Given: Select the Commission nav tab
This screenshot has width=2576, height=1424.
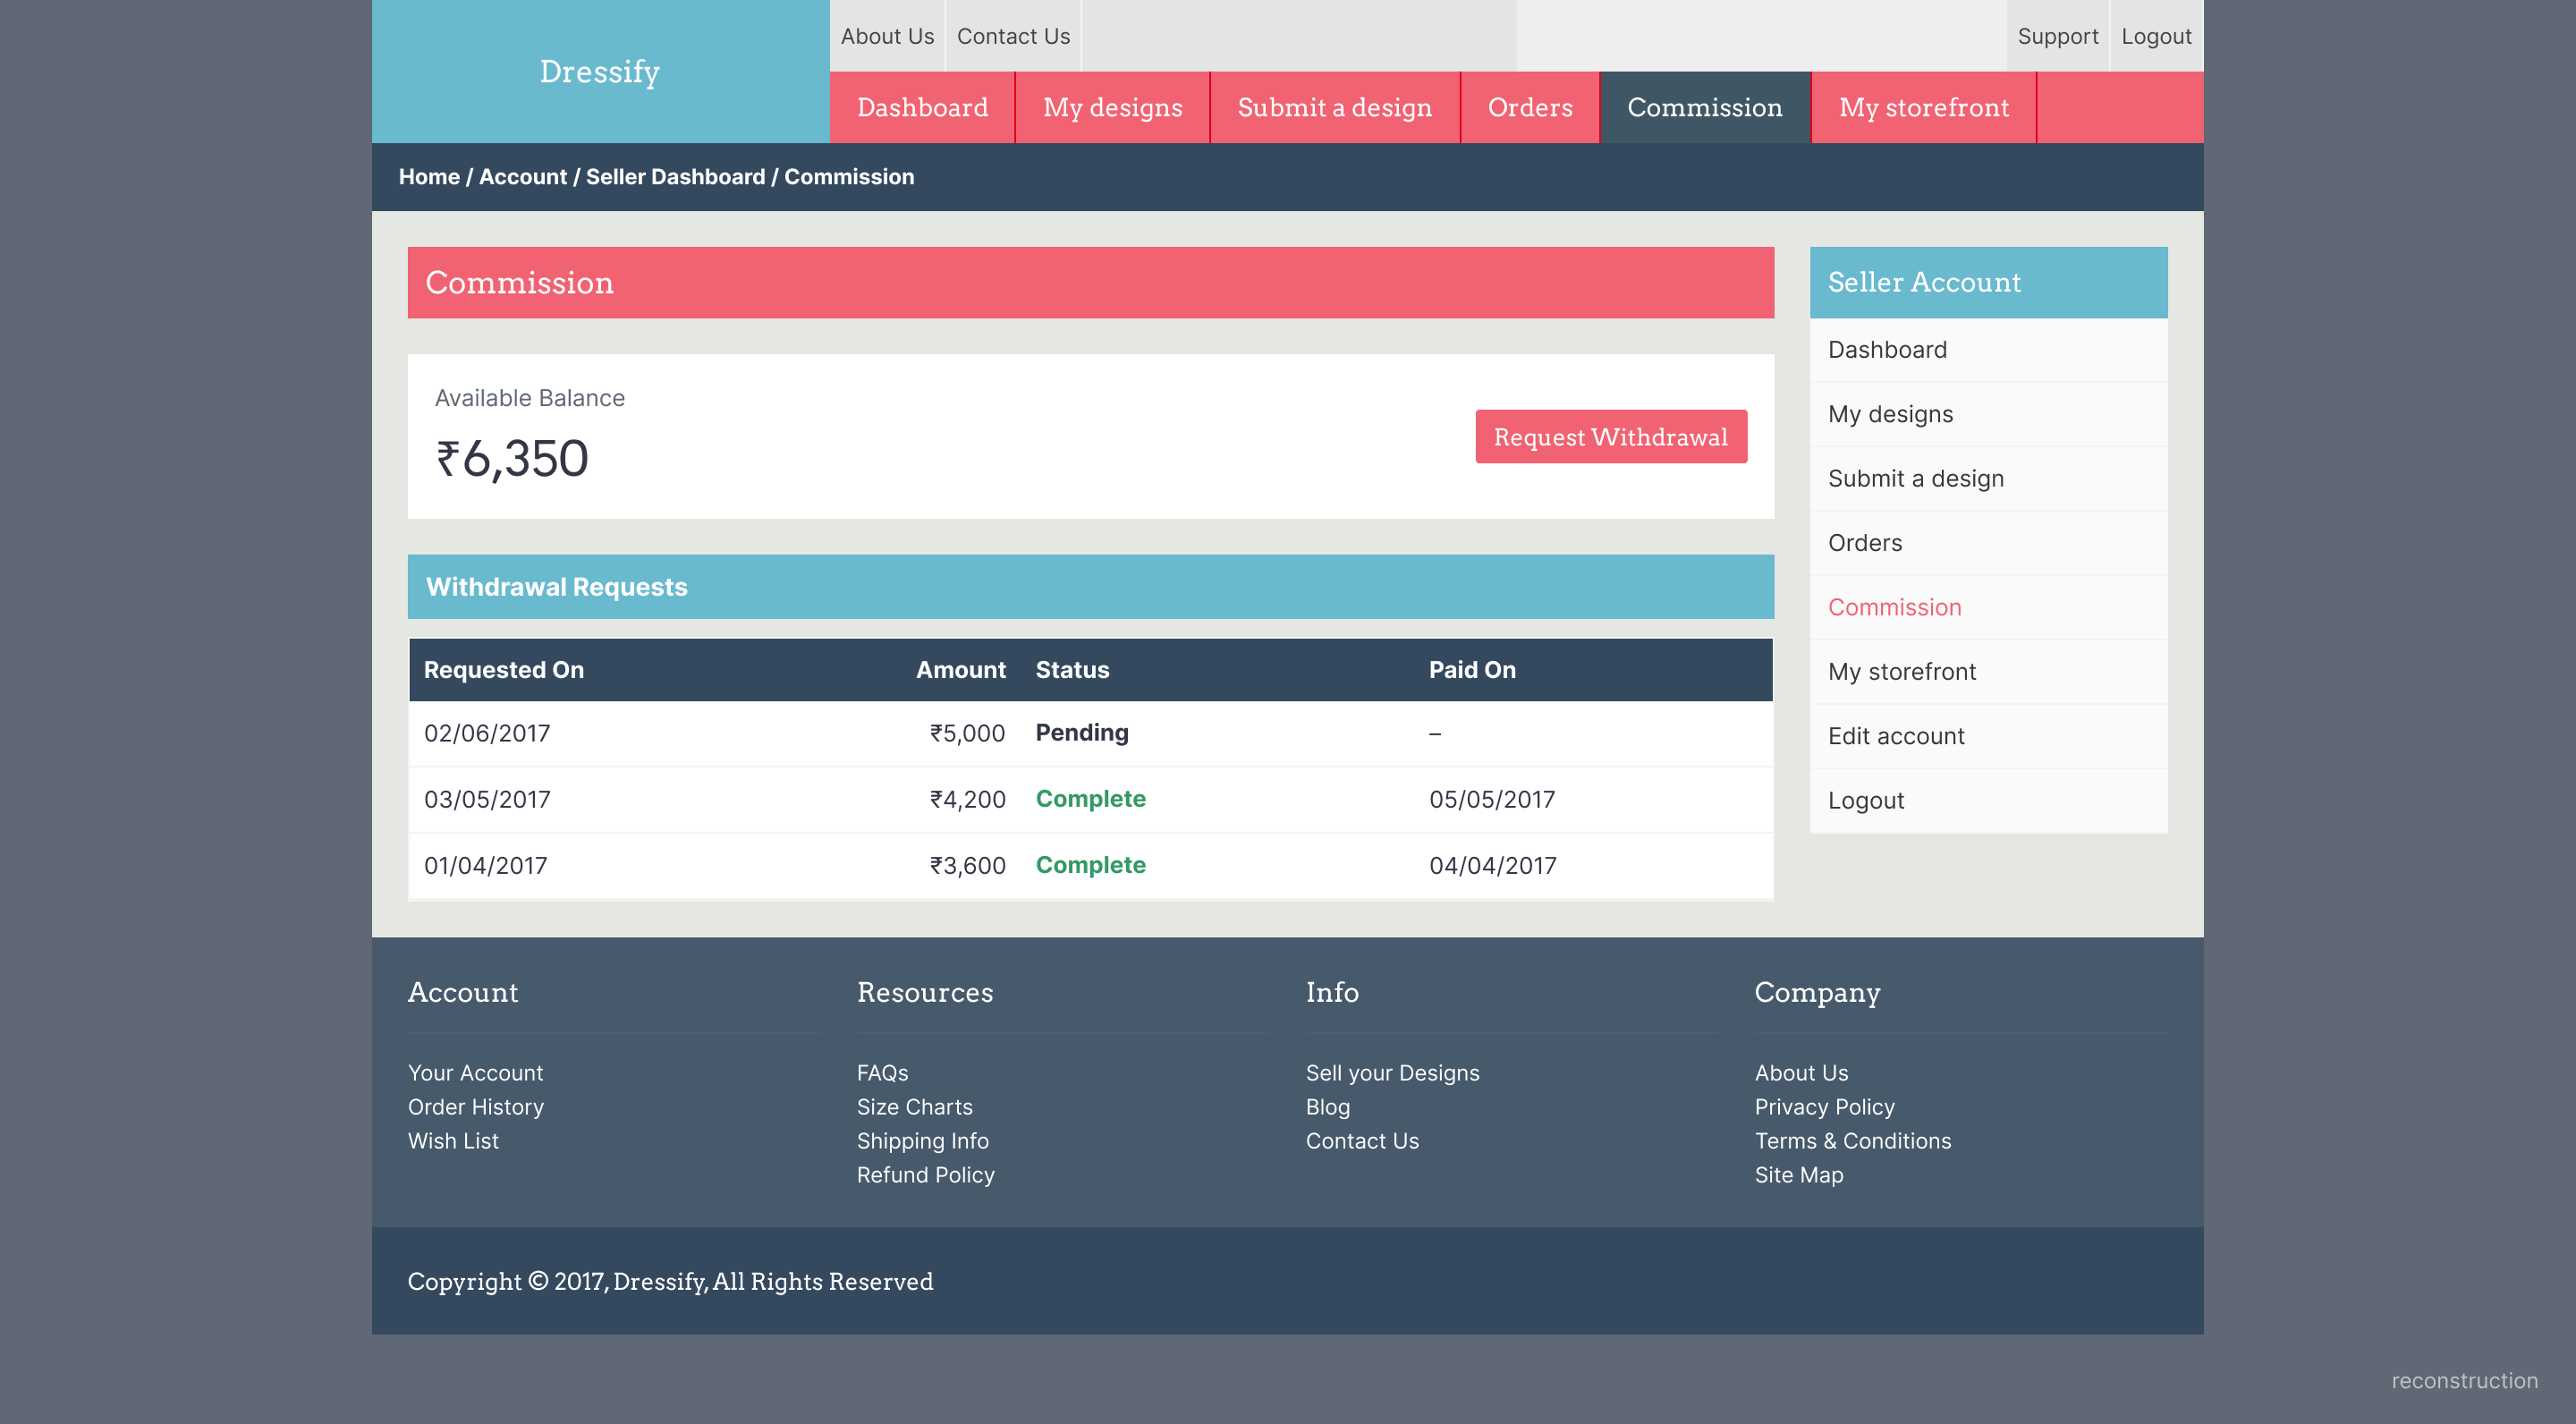Looking at the screenshot, I should point(1704,107).
